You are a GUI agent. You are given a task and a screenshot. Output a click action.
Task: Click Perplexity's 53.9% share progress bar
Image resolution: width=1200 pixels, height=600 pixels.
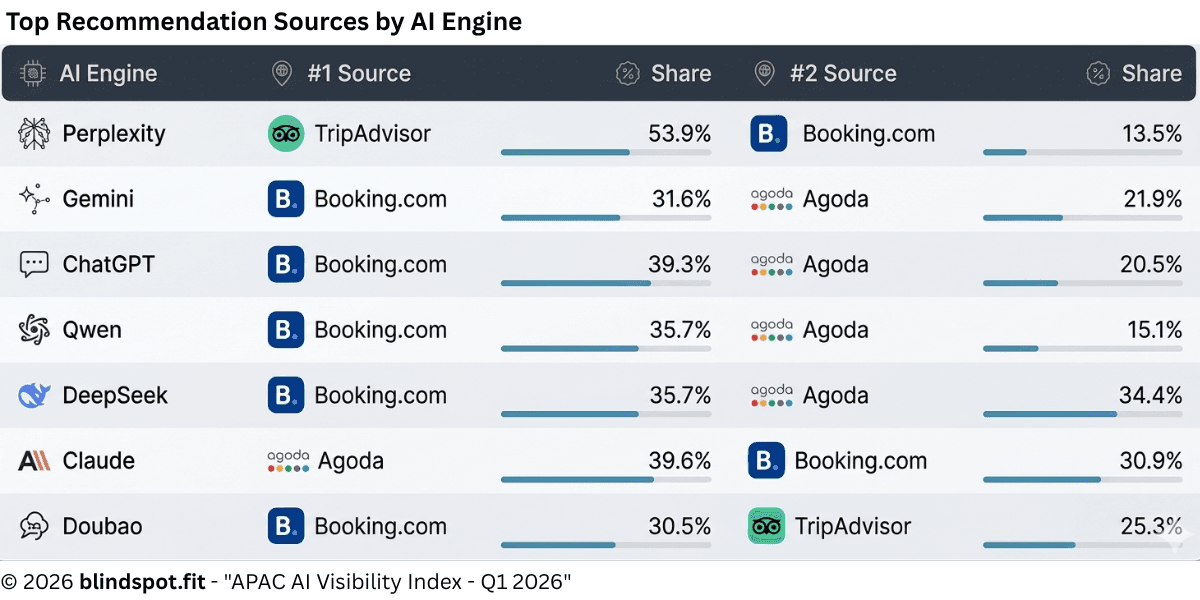click(x=606, y=152)
